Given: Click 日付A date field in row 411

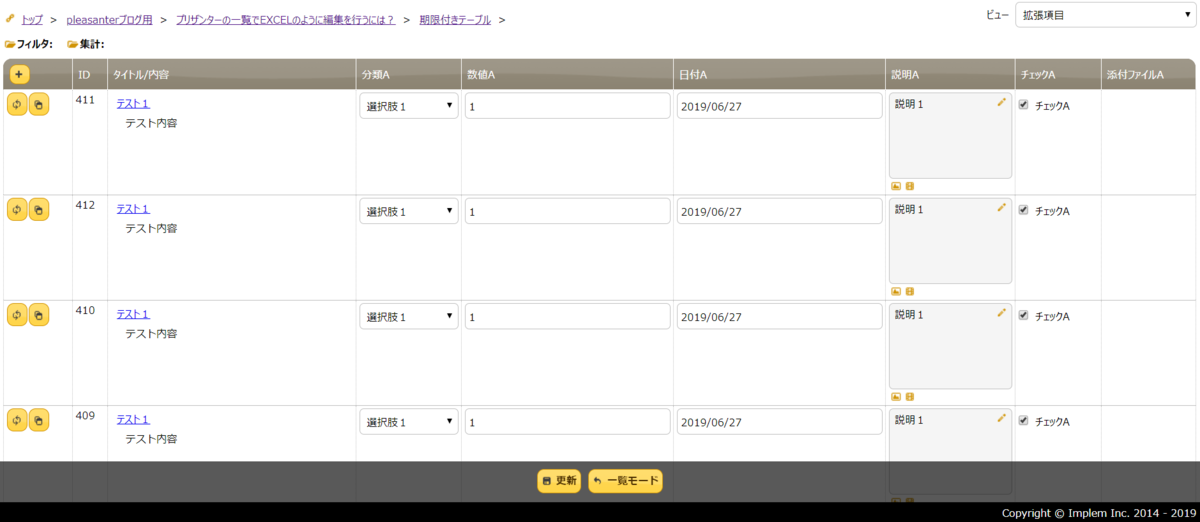Looking at the screenshot, I should coord(780,106).
